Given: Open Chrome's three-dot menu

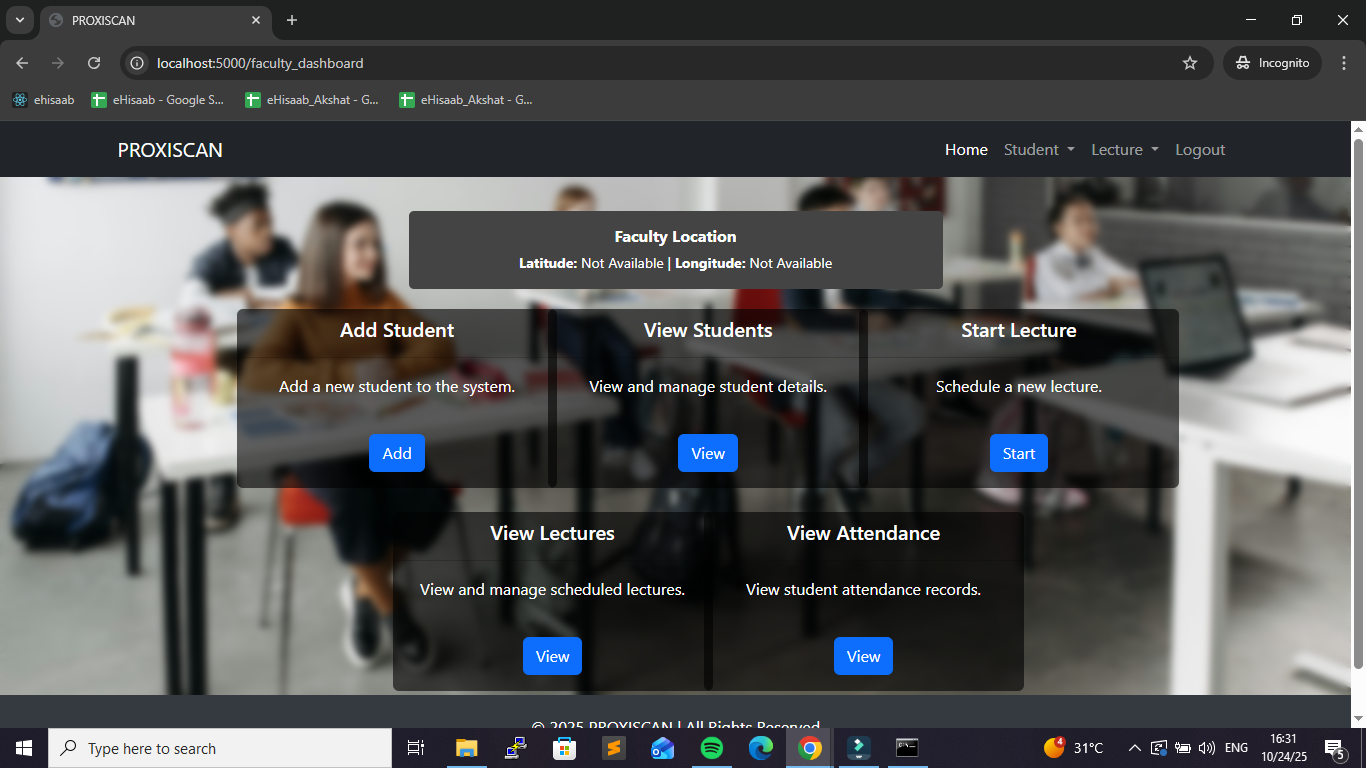Looking at the screenshot, I should coord(1343,63).
